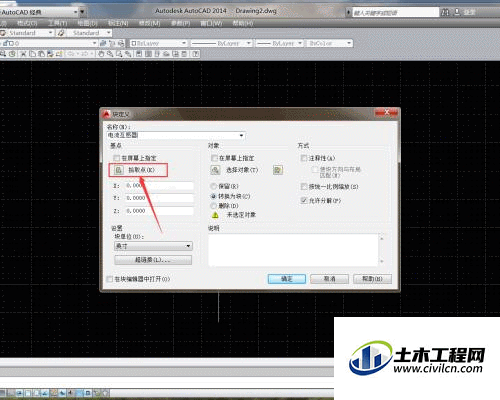Select the Zoom Realtime magnifier tool
The image size is (500, 400).
(x=110, y=53)
